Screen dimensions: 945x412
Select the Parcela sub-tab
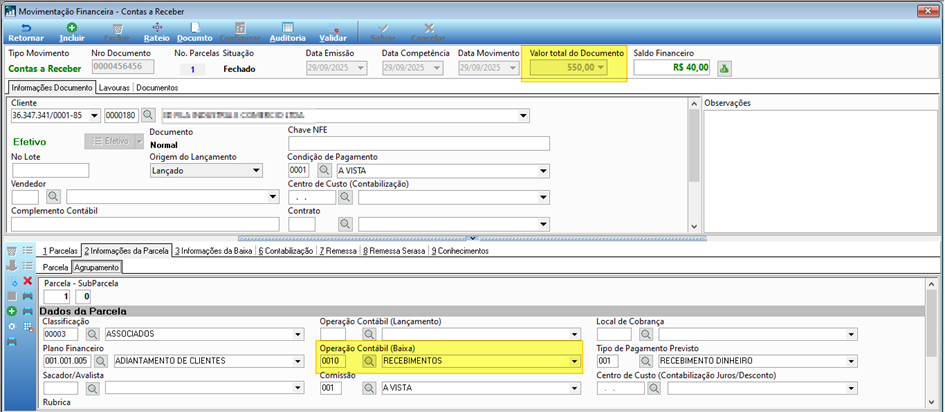click(x=55, y=267)
